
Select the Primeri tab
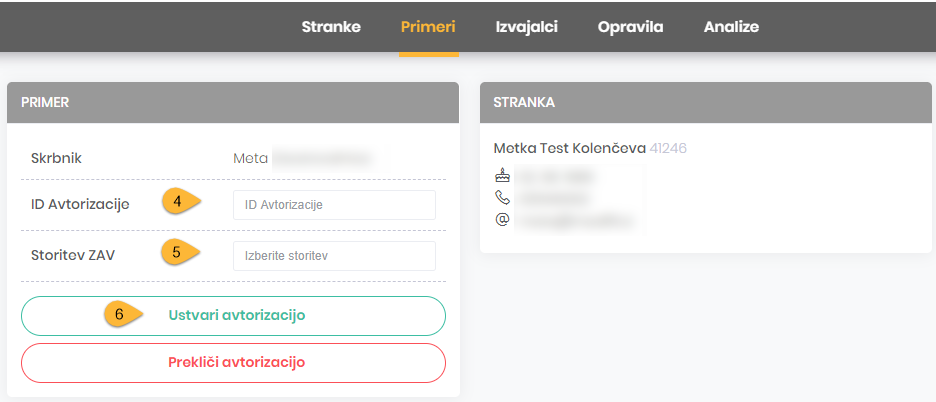pos(428,27)
